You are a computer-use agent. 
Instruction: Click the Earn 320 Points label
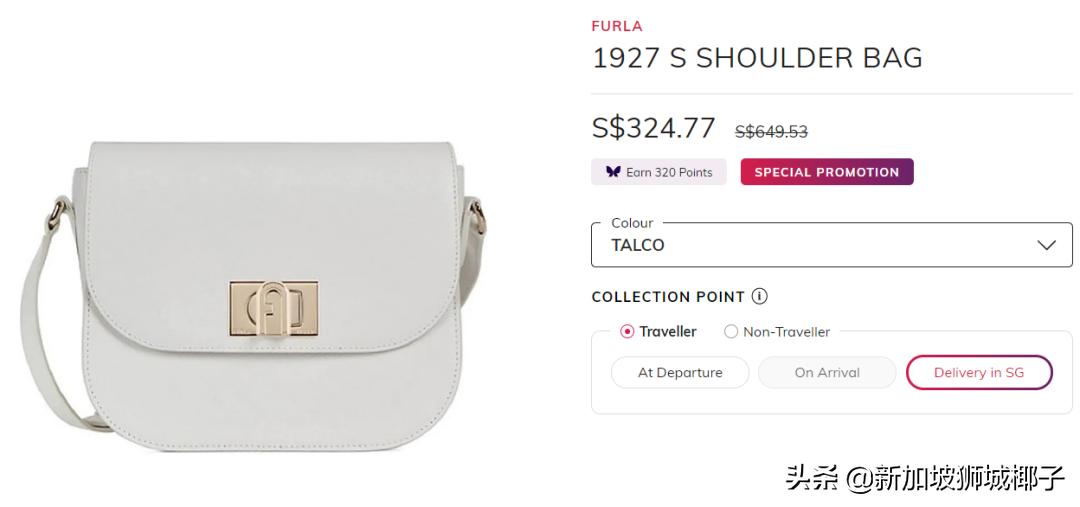tap(669, 172)
